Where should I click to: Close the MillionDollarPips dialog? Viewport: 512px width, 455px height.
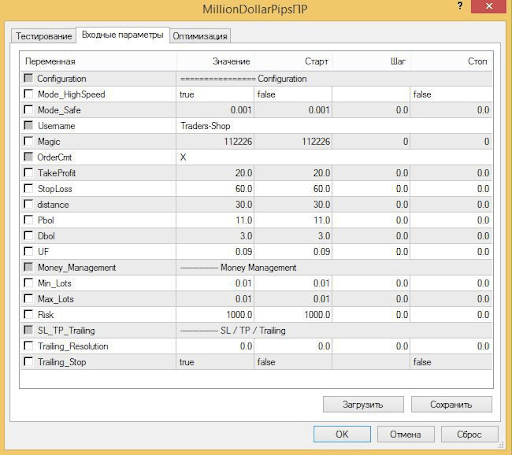(x=489, y=6)
